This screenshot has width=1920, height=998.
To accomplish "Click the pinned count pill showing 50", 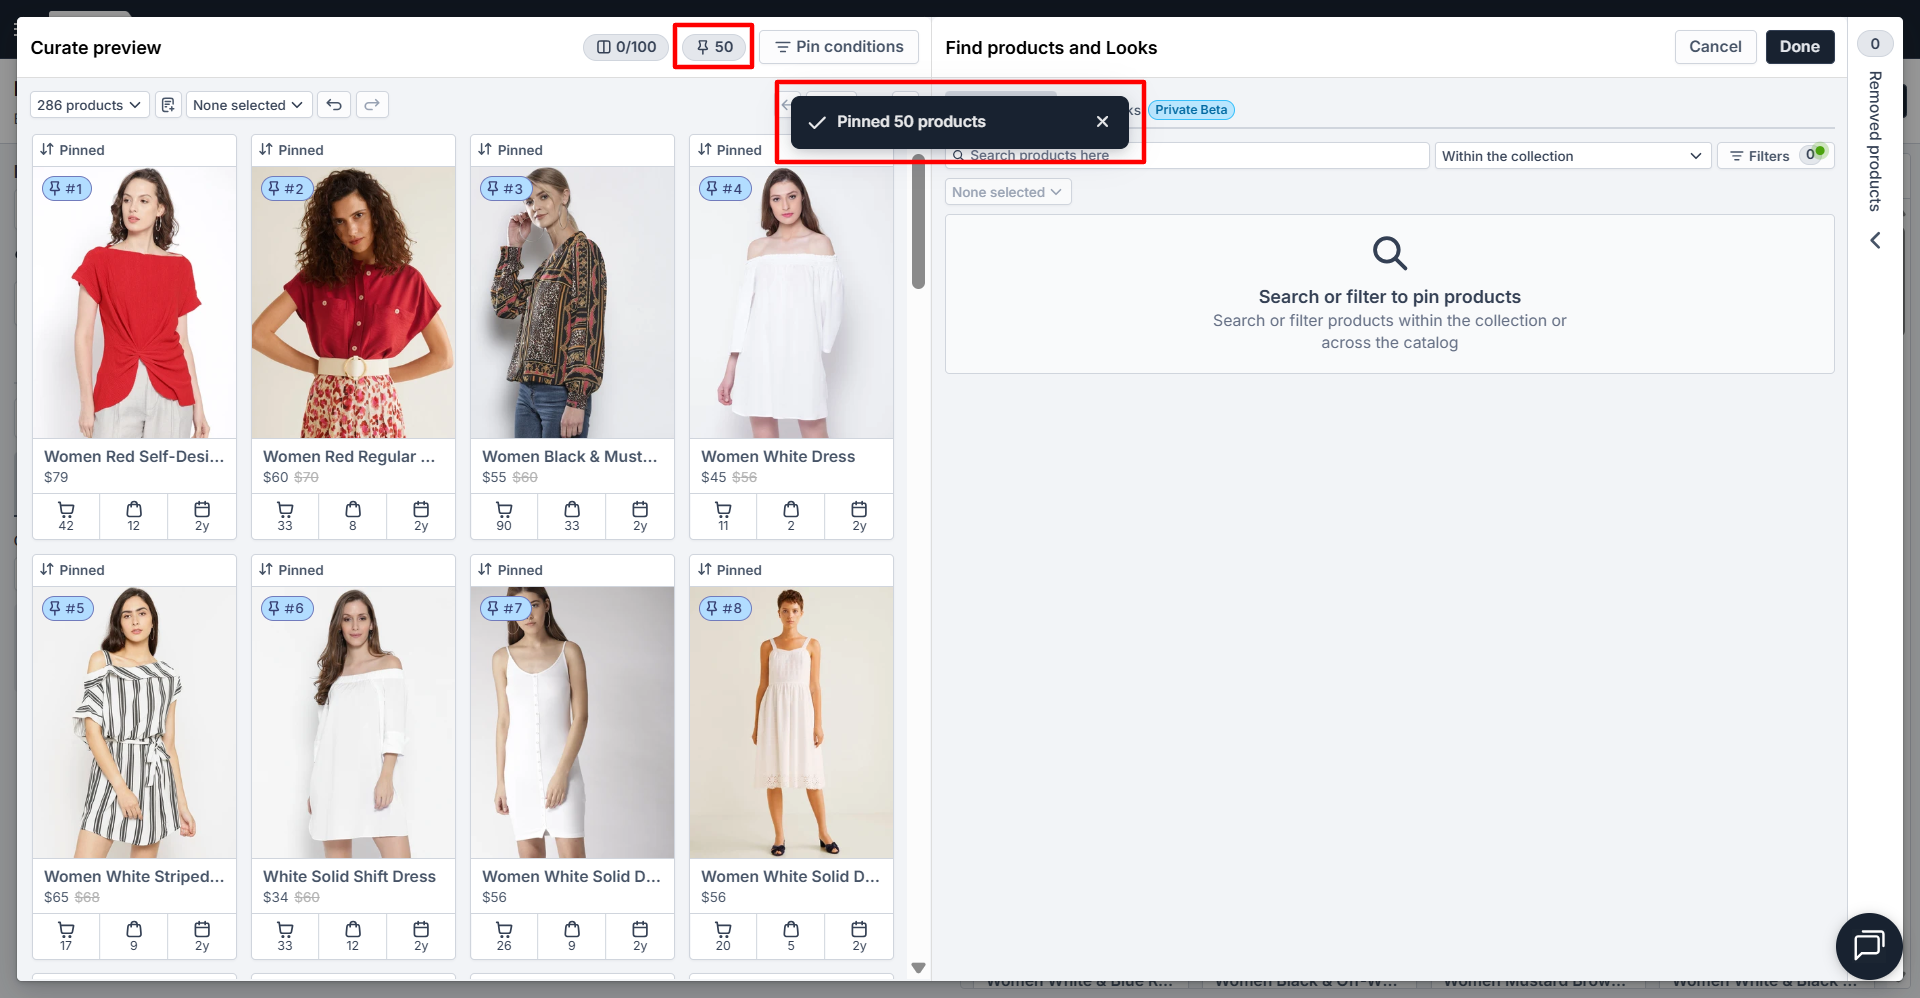I will pos(714,47).
